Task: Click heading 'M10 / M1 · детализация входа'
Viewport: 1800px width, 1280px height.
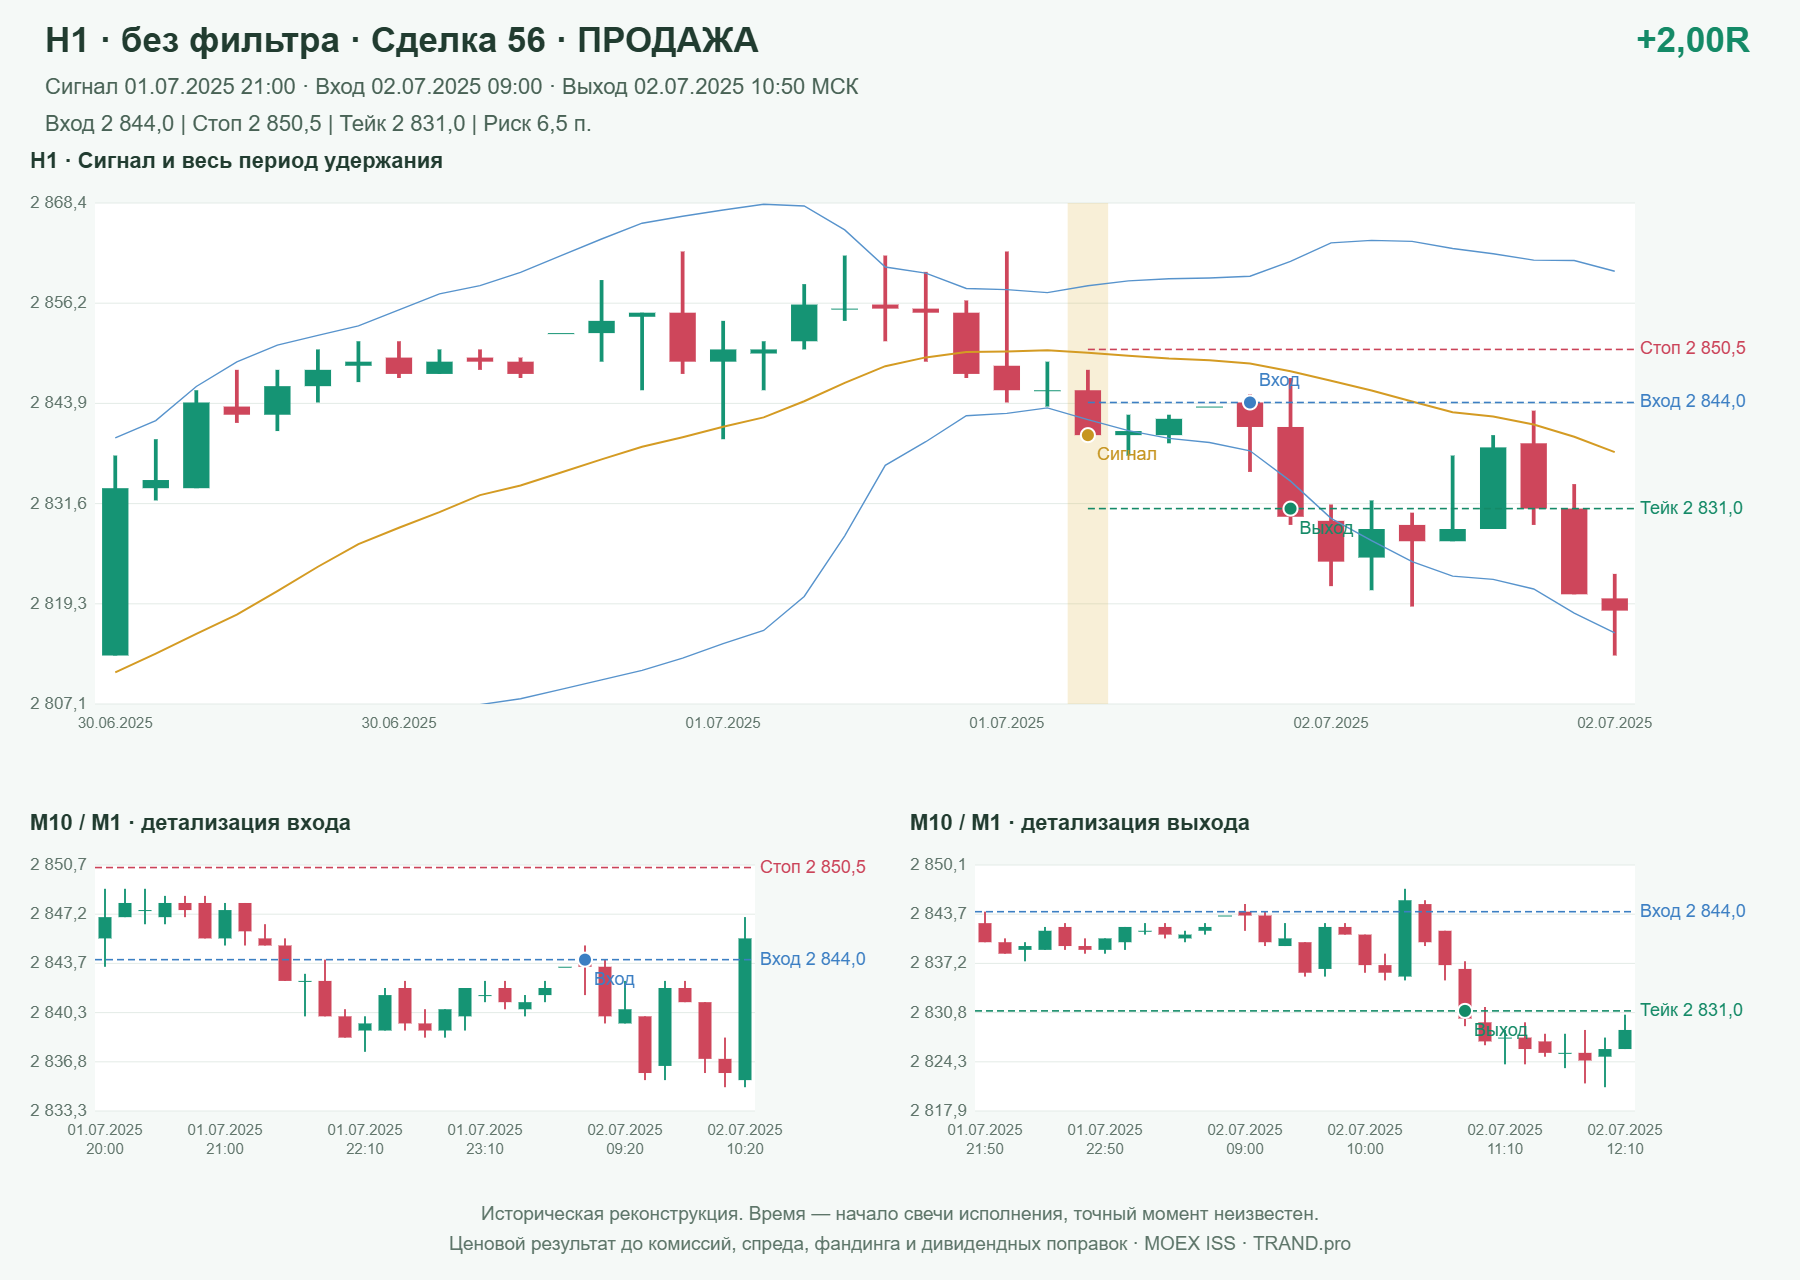Action: (x=190, y=823)
